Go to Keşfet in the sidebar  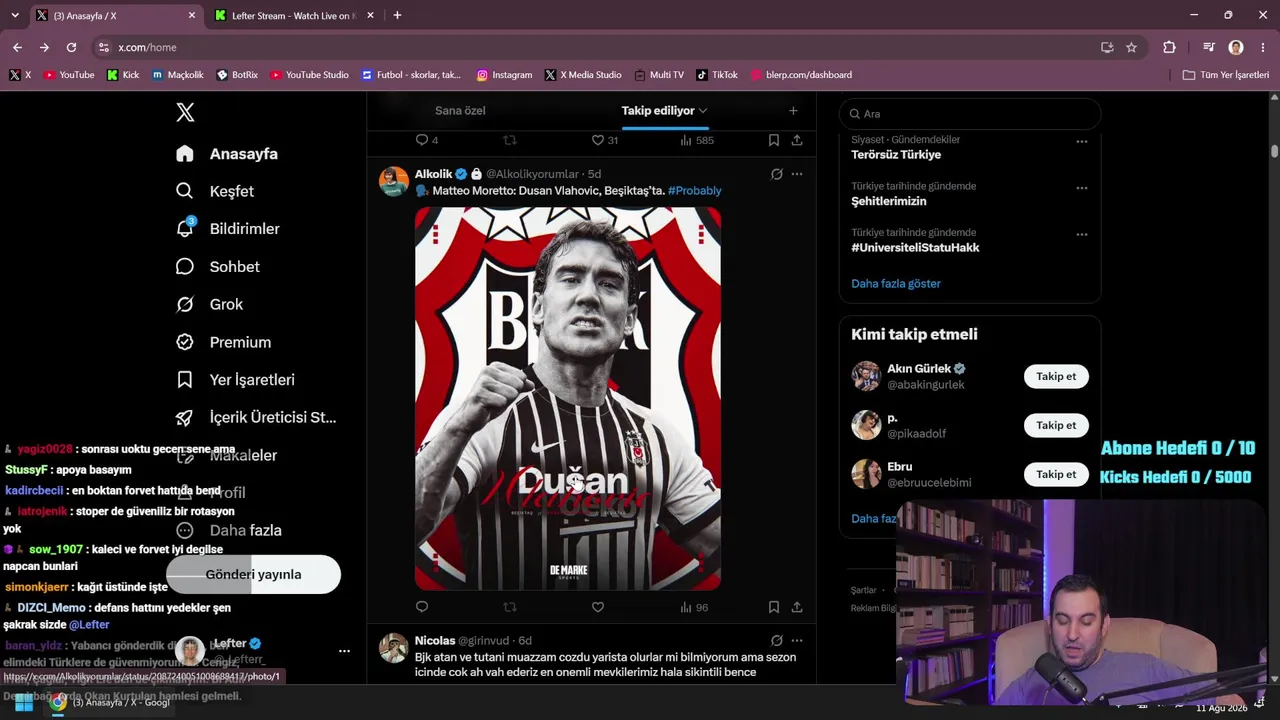coord(215,191)
